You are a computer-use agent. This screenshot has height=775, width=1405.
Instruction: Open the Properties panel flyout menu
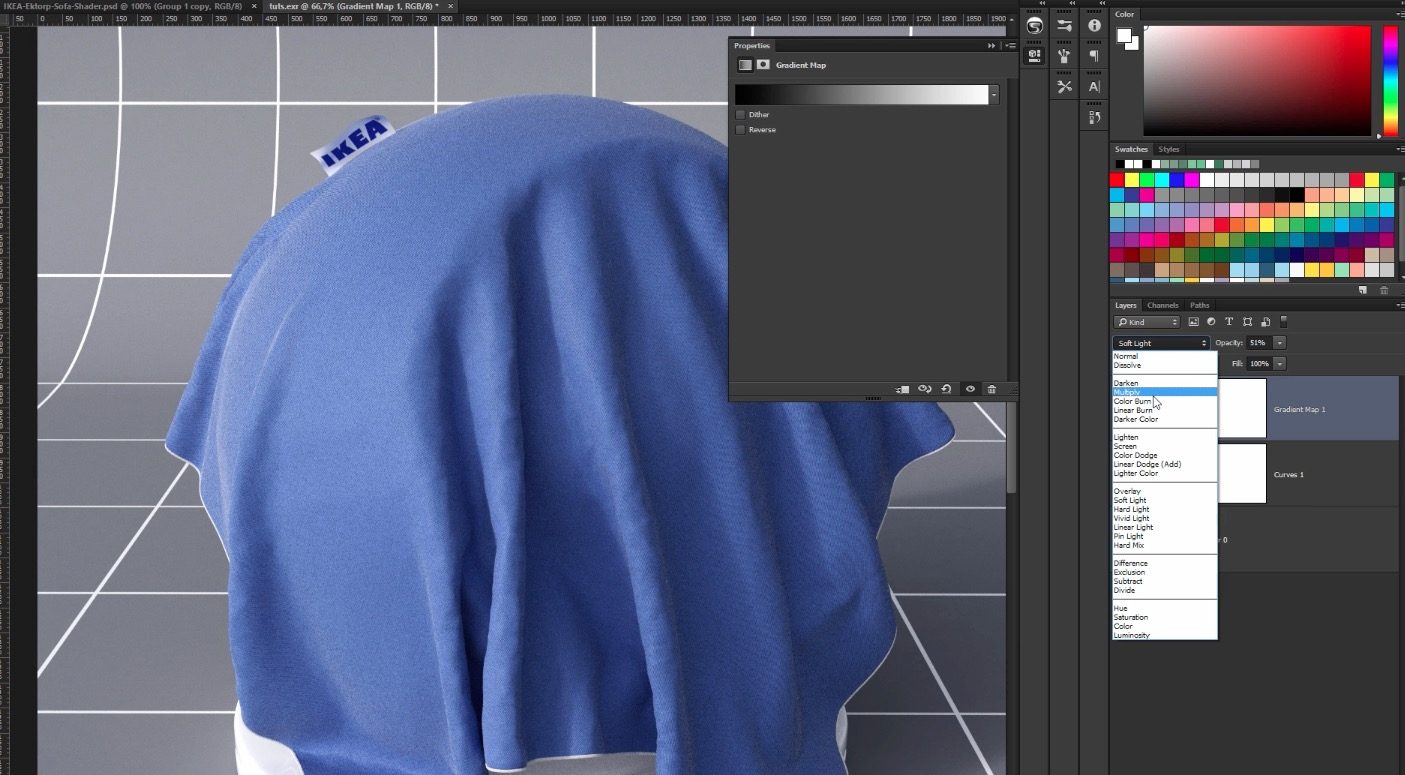point(1009,46)
